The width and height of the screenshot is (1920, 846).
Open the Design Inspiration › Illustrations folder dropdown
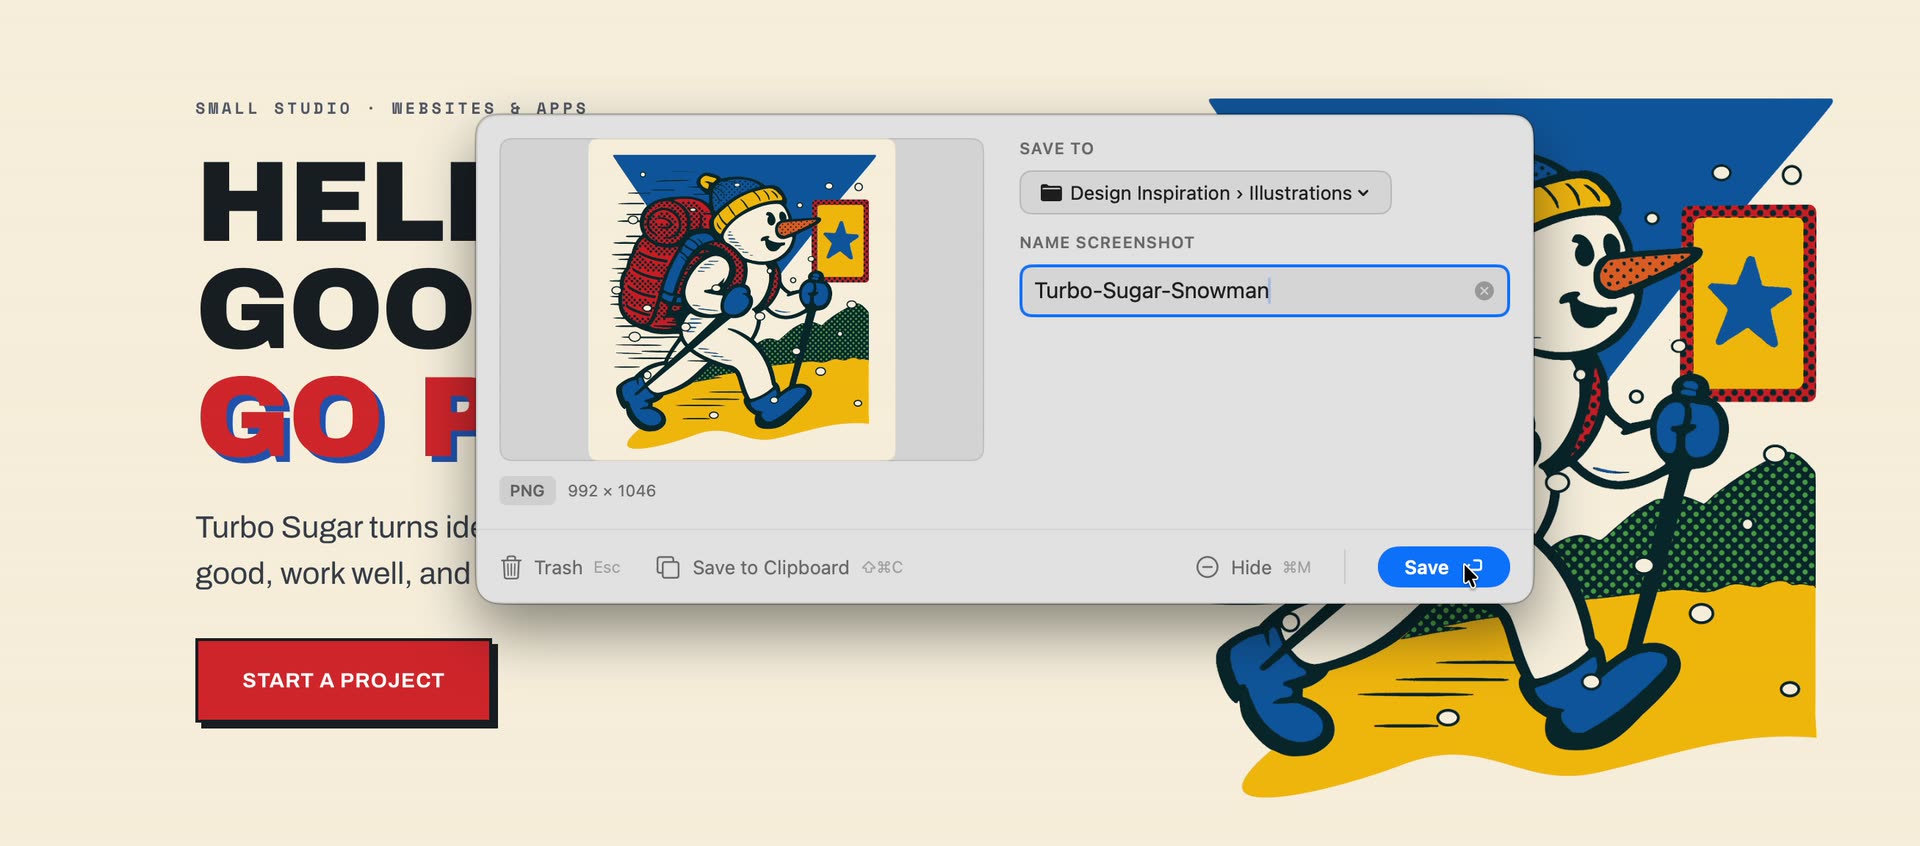tap(1205, 193)
